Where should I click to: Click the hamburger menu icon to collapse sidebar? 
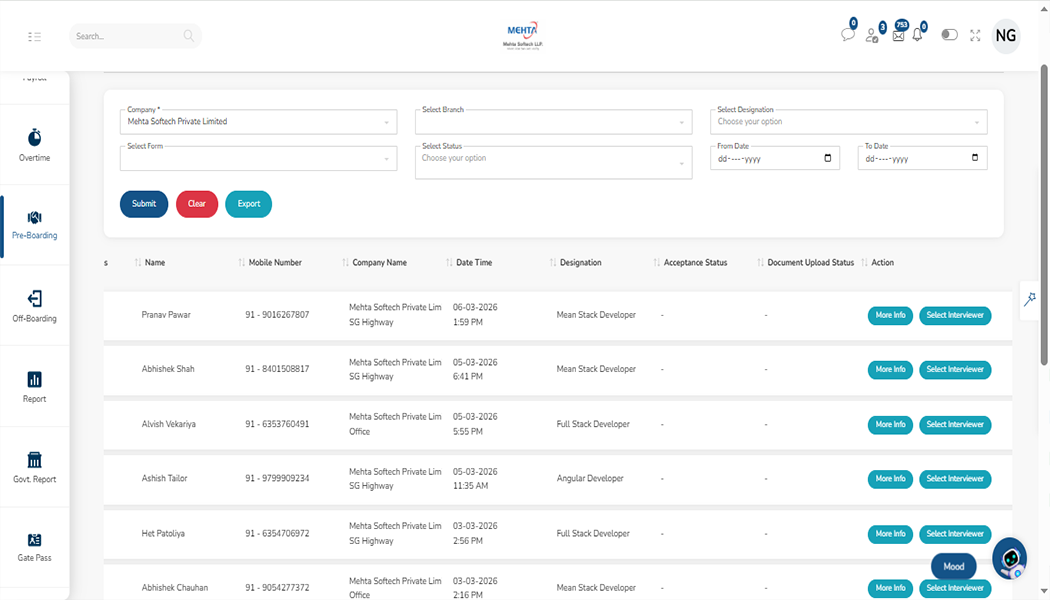[35, 37]
